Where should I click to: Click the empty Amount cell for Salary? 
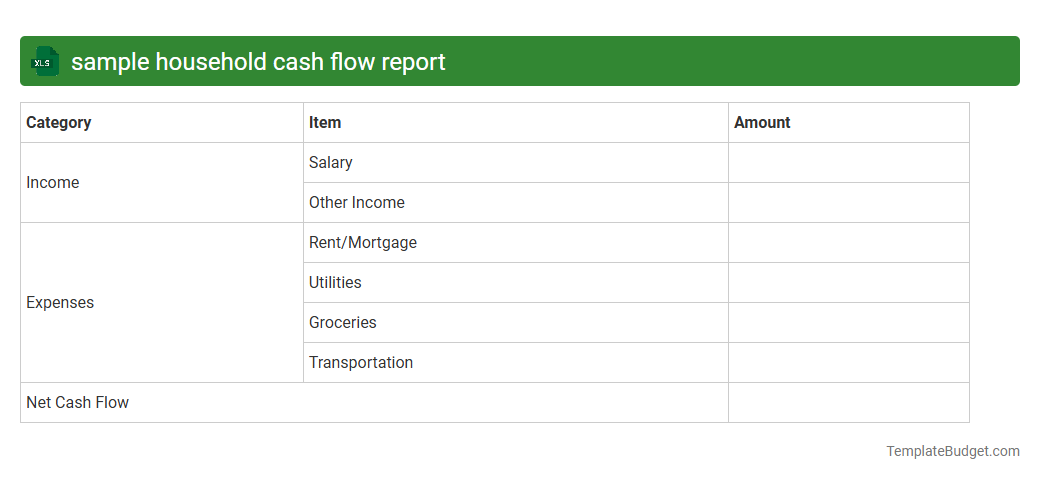click(849, 162)
